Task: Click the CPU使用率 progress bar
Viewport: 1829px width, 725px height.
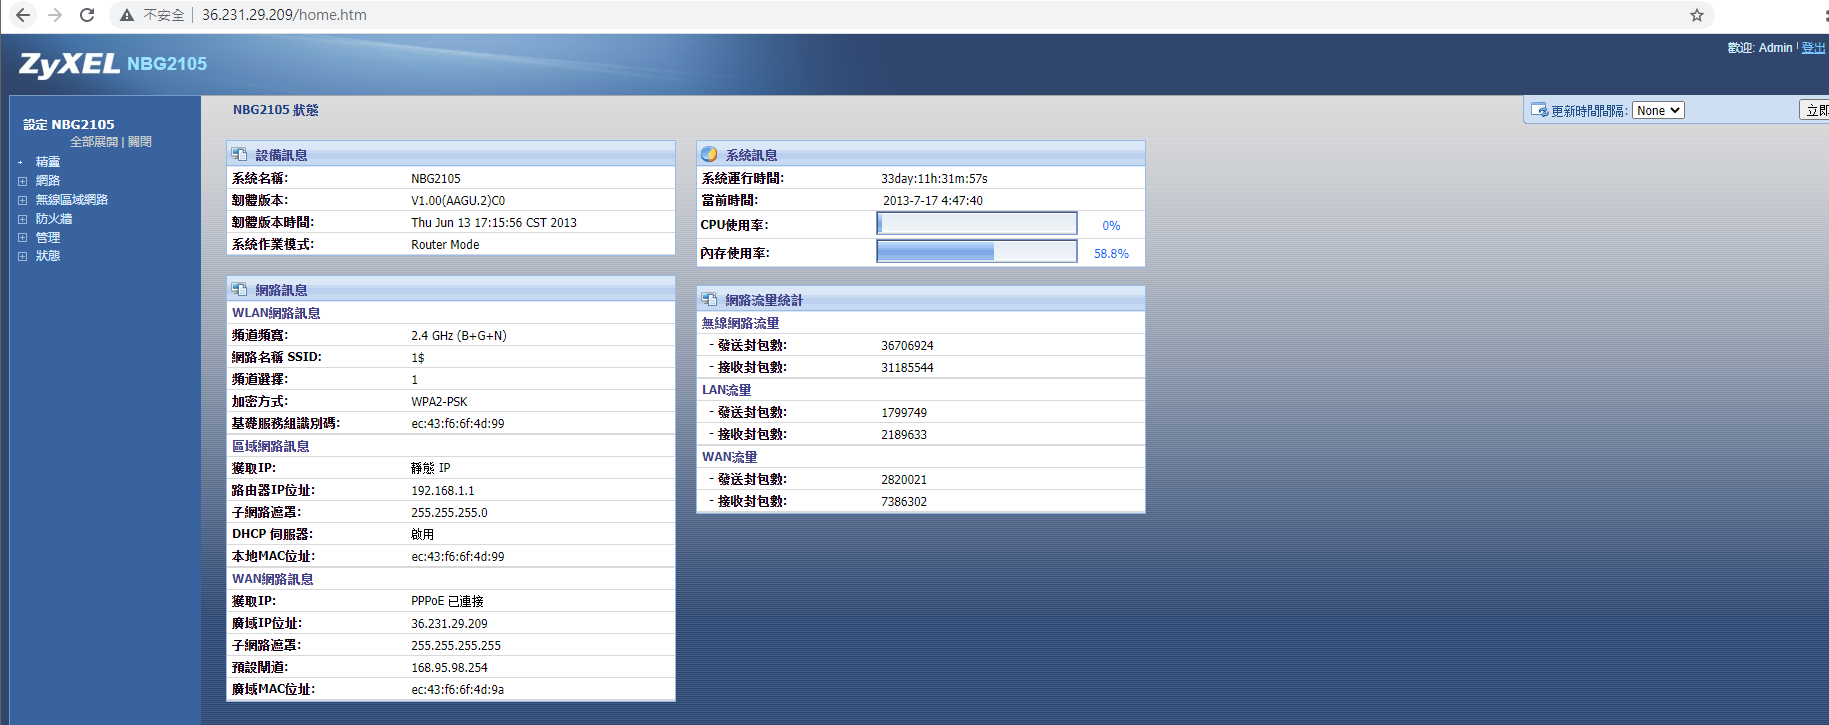Action: (977, 224)
